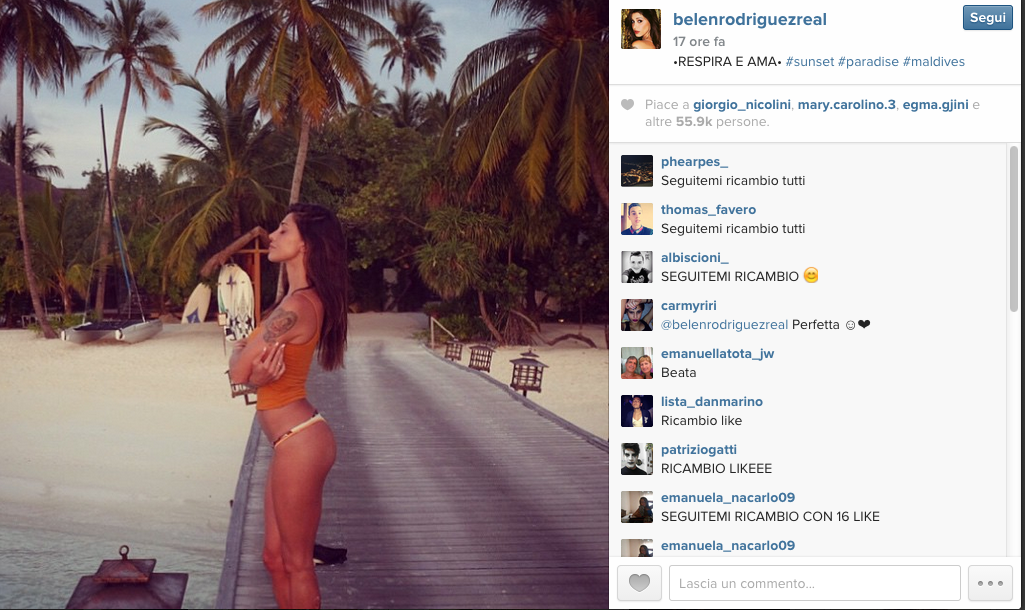The width and height of the screenshot is (1025, 610).
Task: Focus the 'Lascia un commento...' field
Action: (815, 583)
